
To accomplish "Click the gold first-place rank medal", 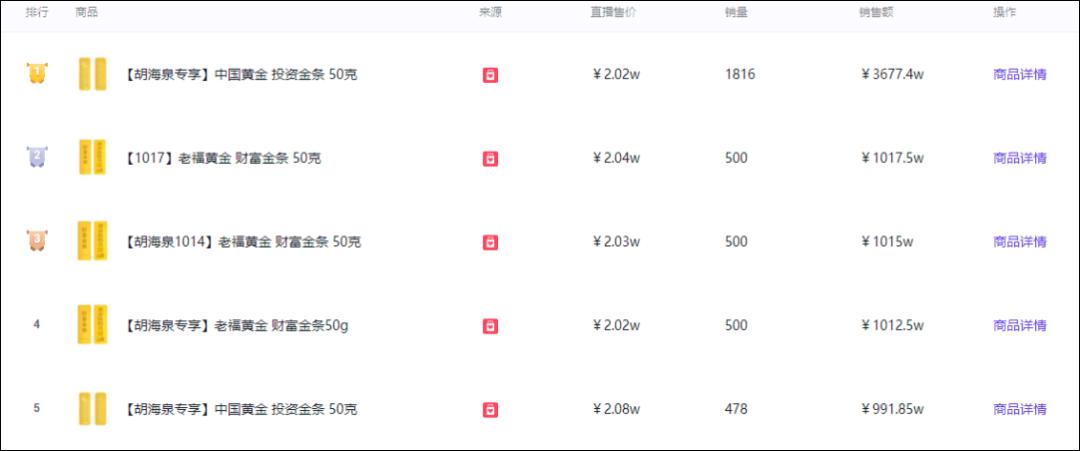I will 37,74.
